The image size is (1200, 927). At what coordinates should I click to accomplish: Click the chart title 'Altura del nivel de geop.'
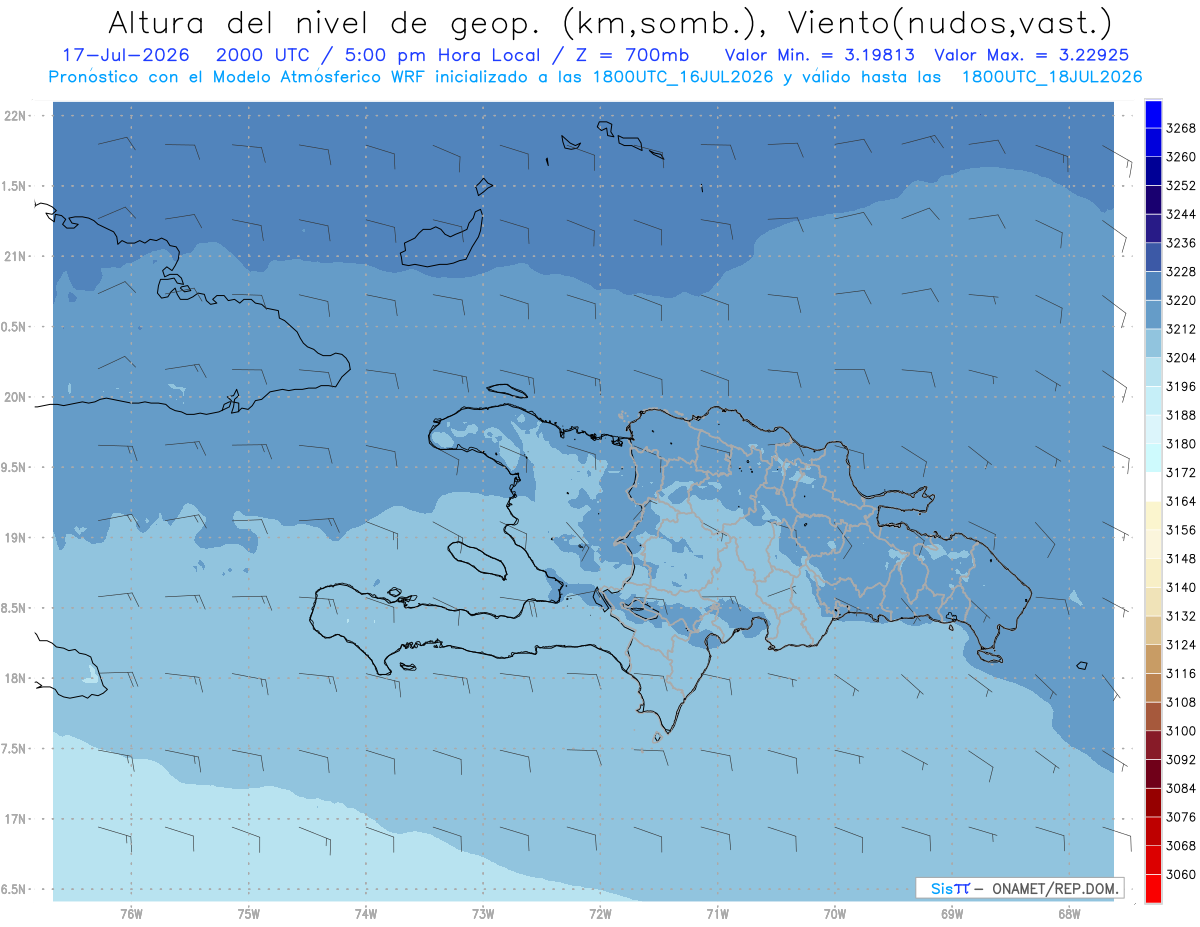(x=324, y=22)
